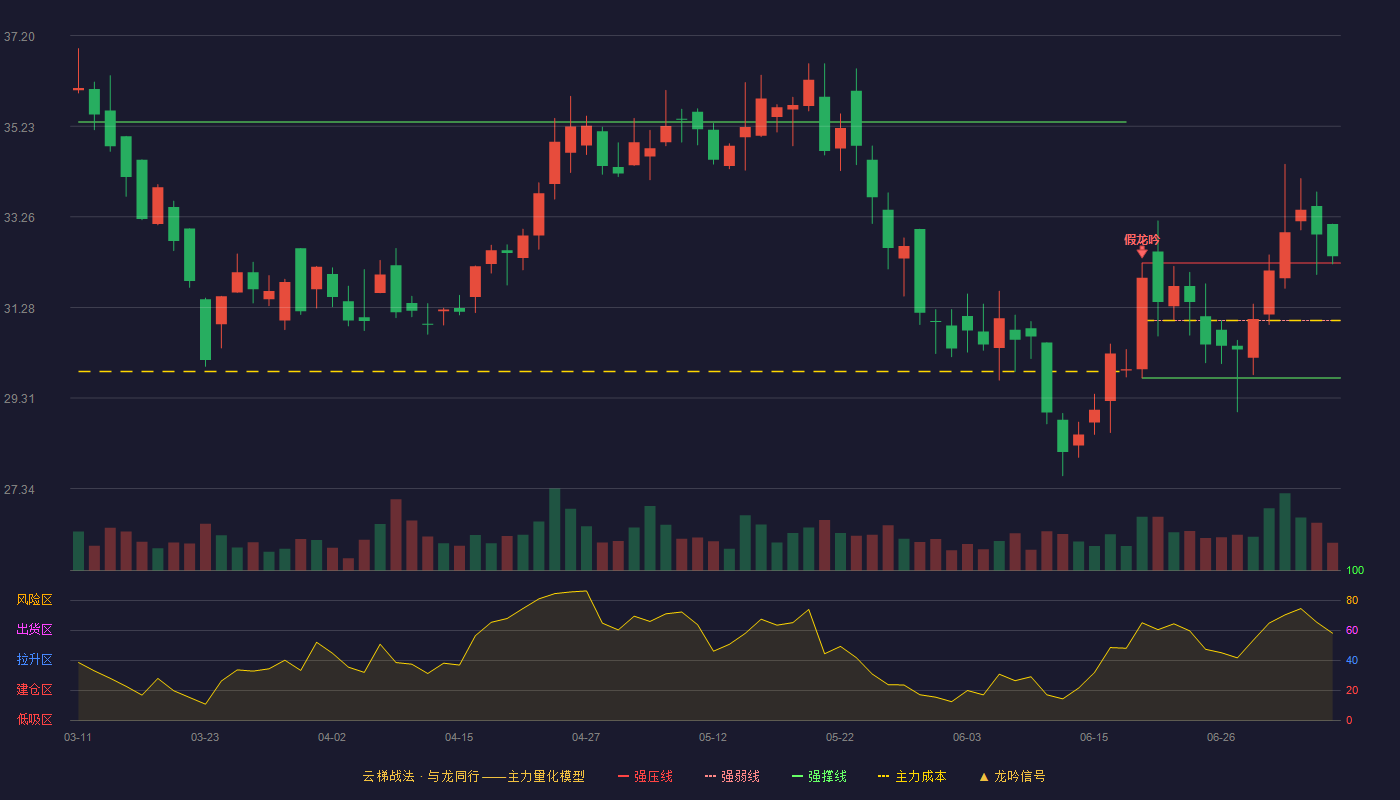Click the long green support line near 35.23
The width and height of the screenshot is (1400, 800).
pos(602,122)
